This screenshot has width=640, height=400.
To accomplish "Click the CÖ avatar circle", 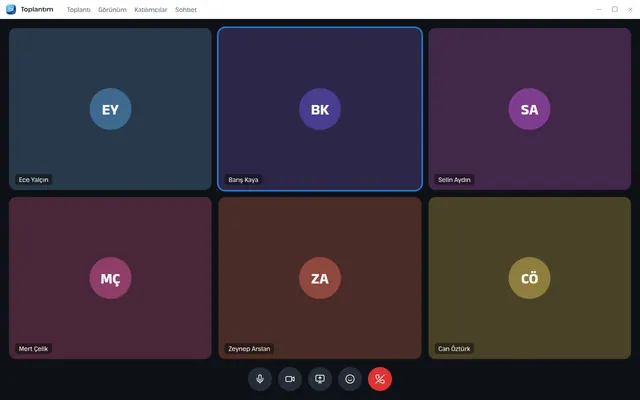I will (529, 278).
